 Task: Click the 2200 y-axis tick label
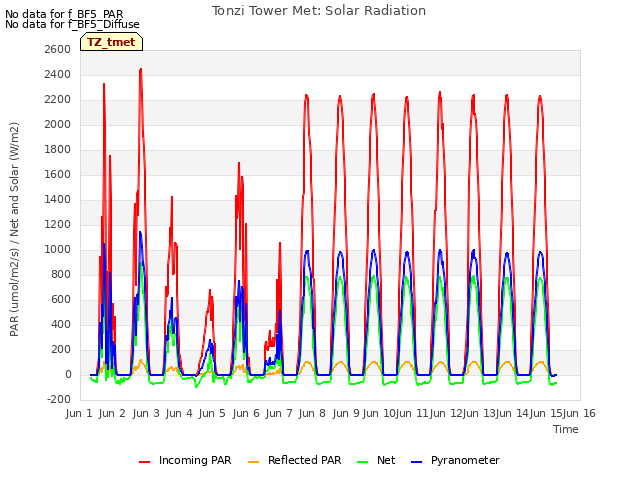tap(58, 100)
